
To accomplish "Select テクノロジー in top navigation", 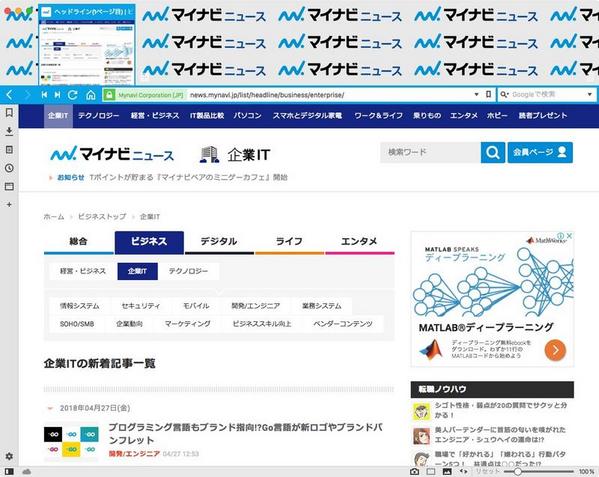I will pos(99,115).
